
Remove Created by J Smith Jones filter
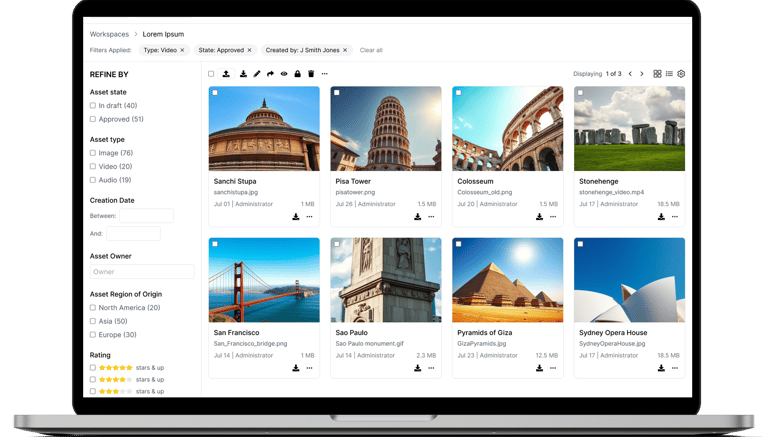(x=345, y=50)
